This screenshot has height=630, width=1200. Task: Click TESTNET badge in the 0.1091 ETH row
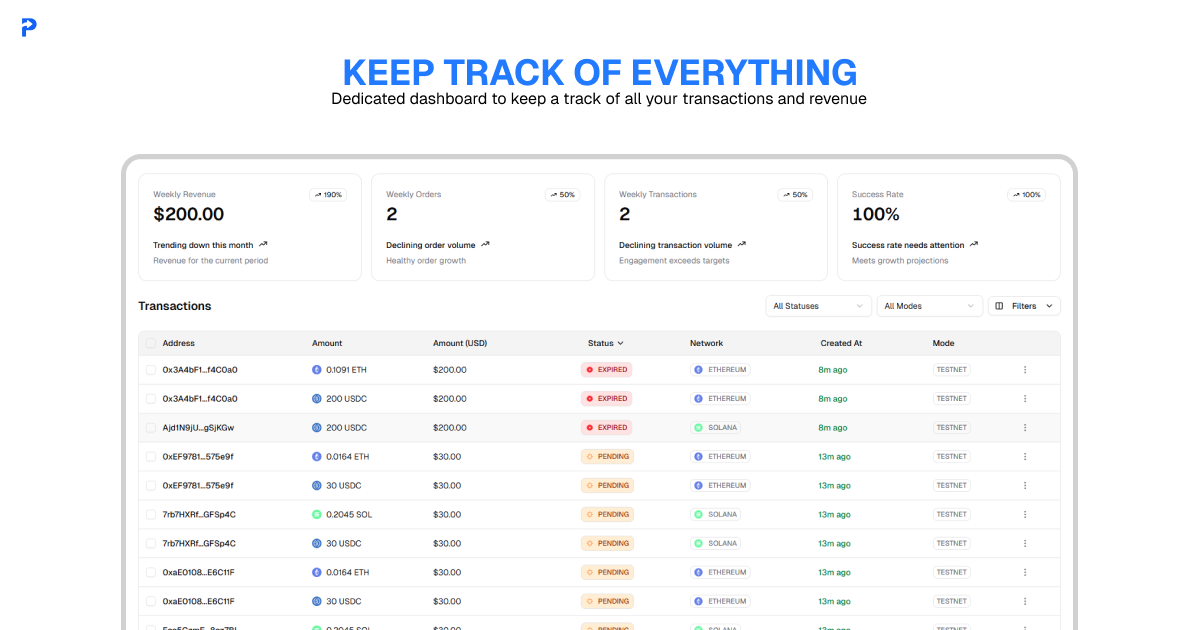click(x=952, y=370)
